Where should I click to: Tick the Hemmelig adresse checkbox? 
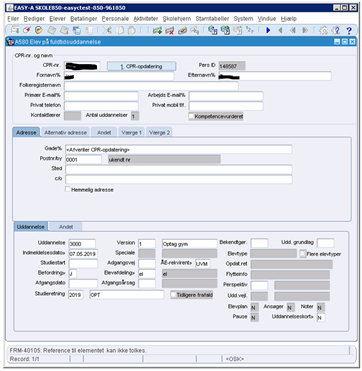(68, 189)
